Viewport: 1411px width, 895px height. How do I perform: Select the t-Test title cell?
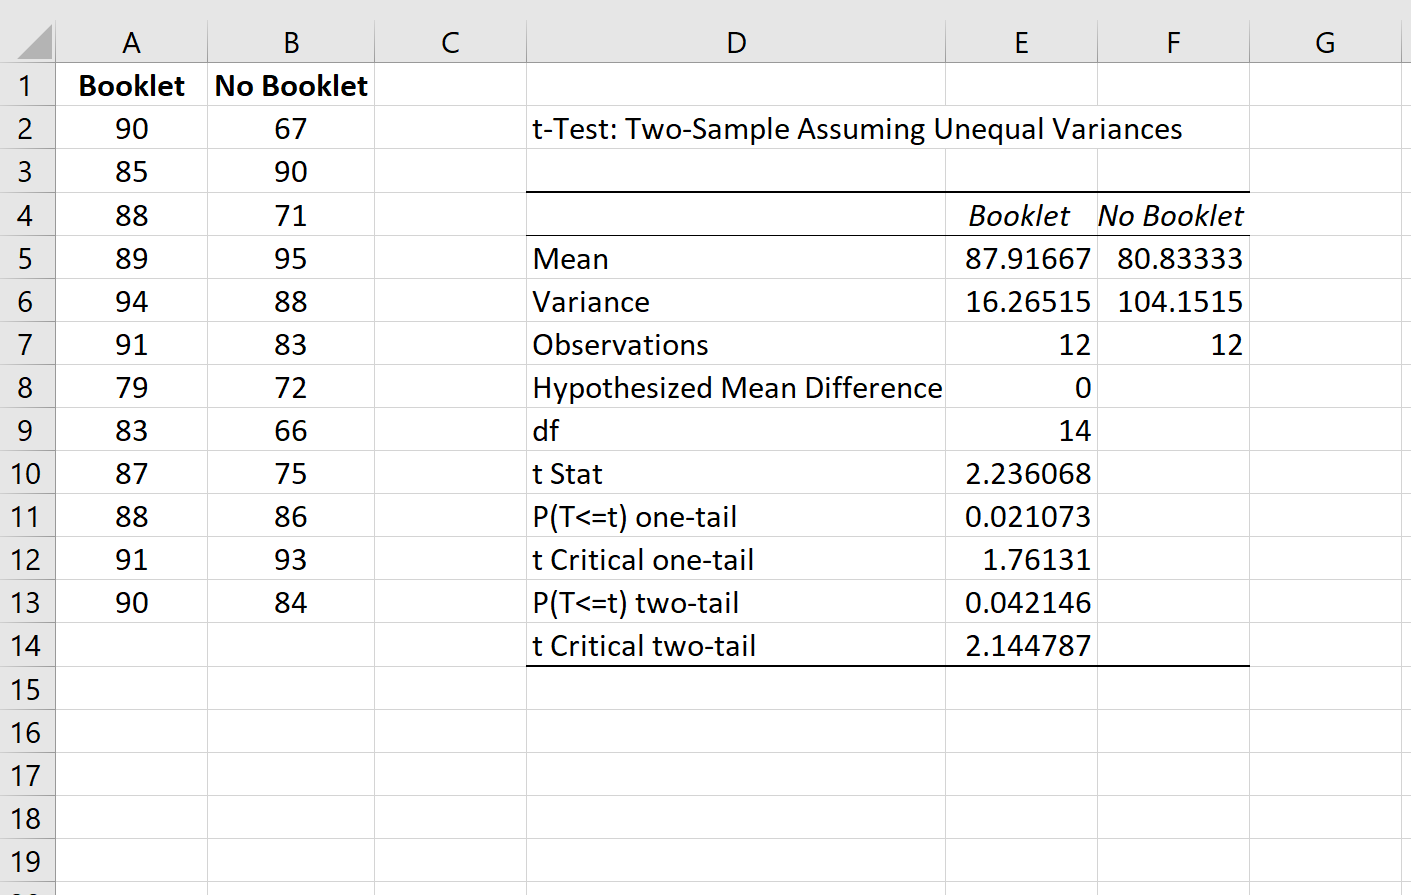[735, 129]
